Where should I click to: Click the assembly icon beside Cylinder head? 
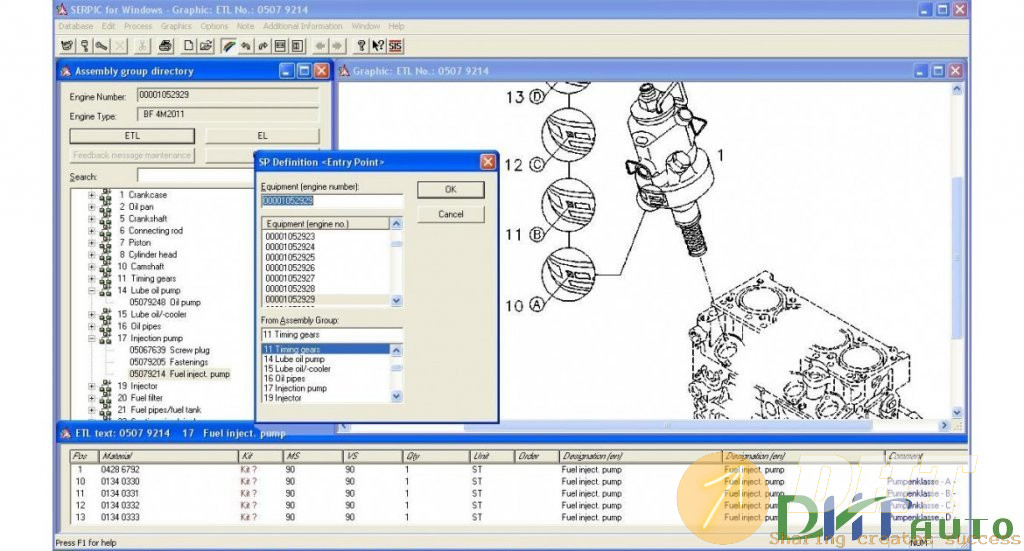click(x=106, y=255)
